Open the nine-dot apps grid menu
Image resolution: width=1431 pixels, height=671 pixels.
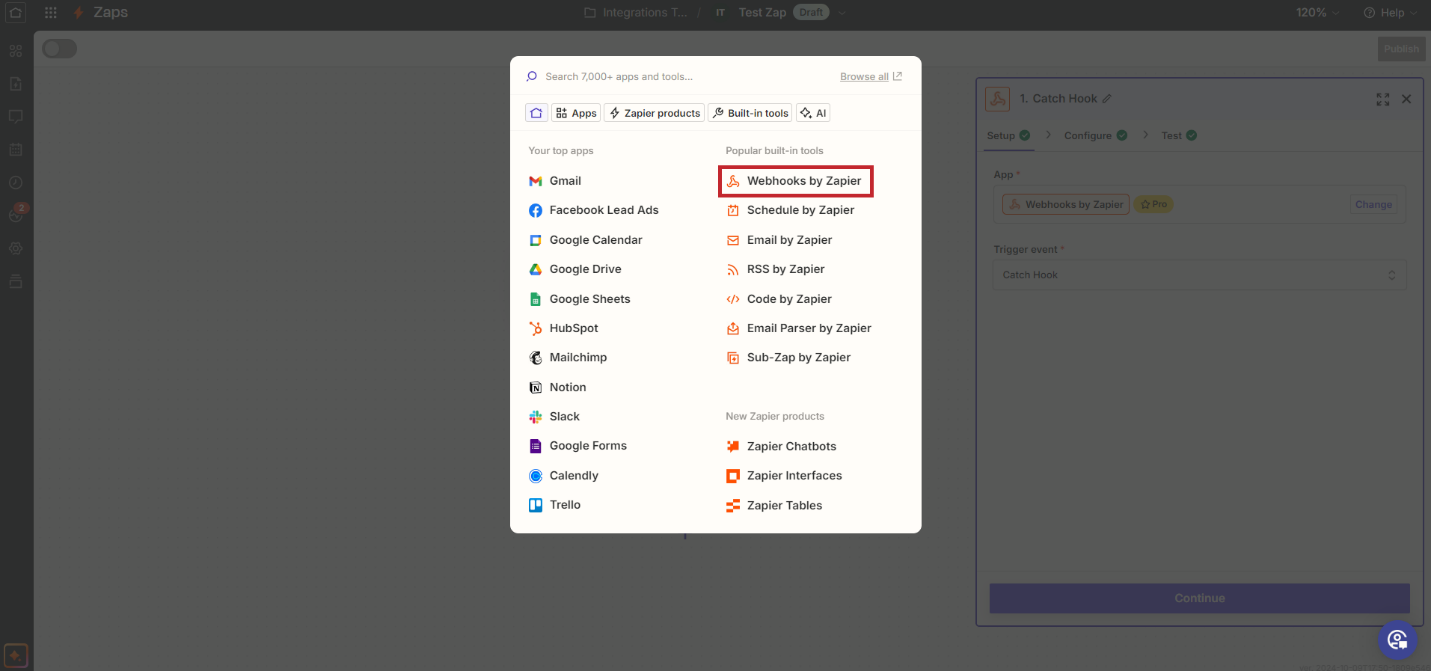pyautogui.click(x=51, y=13)
